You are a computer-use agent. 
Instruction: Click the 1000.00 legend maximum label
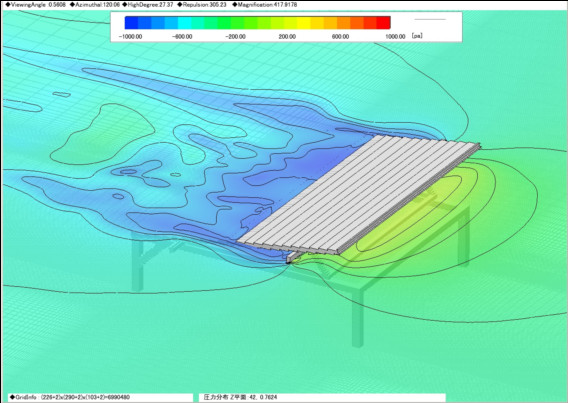coord(395,37)
